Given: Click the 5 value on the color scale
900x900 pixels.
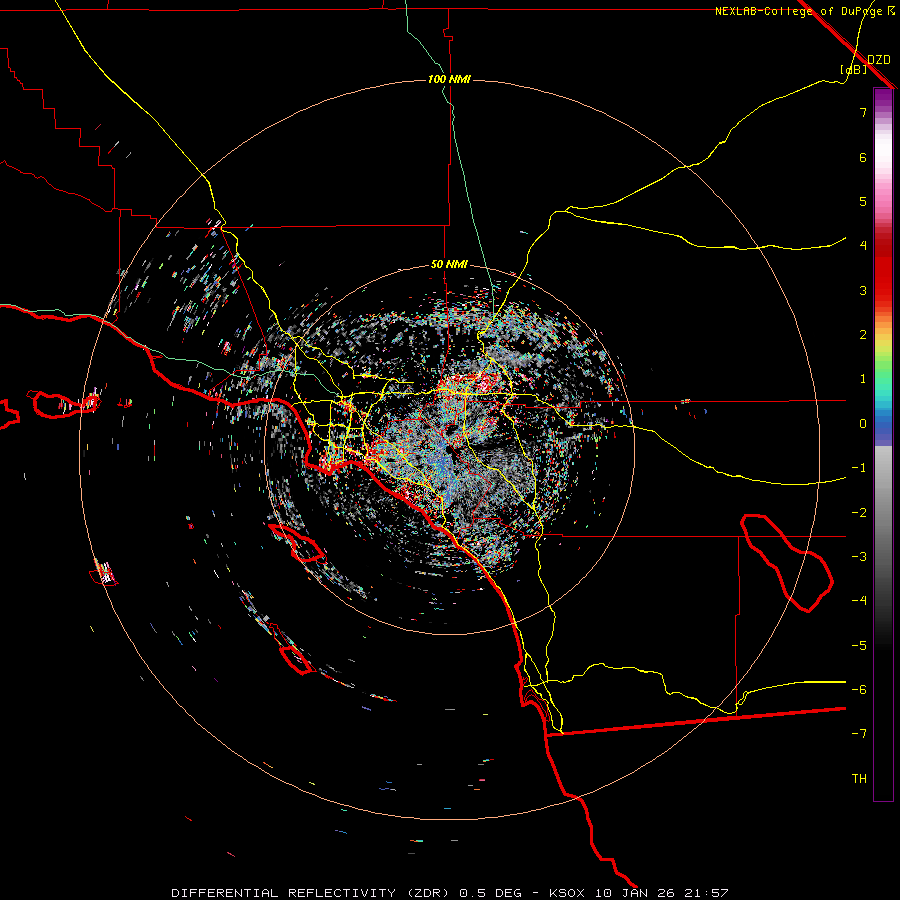Looking at the screenshot, I should [863, 201].
